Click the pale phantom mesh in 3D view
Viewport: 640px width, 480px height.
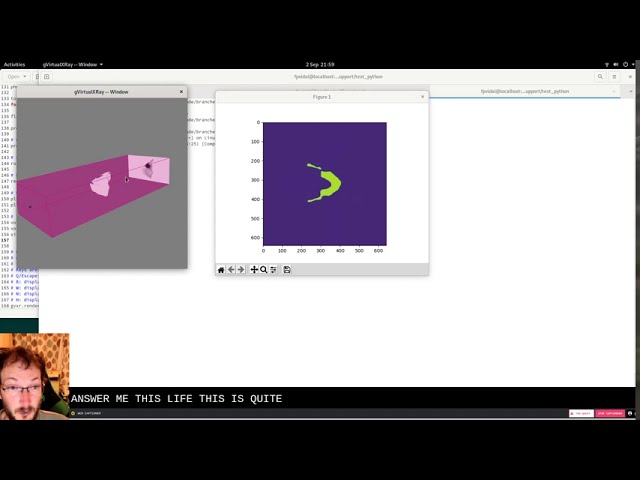pos(101,184)
